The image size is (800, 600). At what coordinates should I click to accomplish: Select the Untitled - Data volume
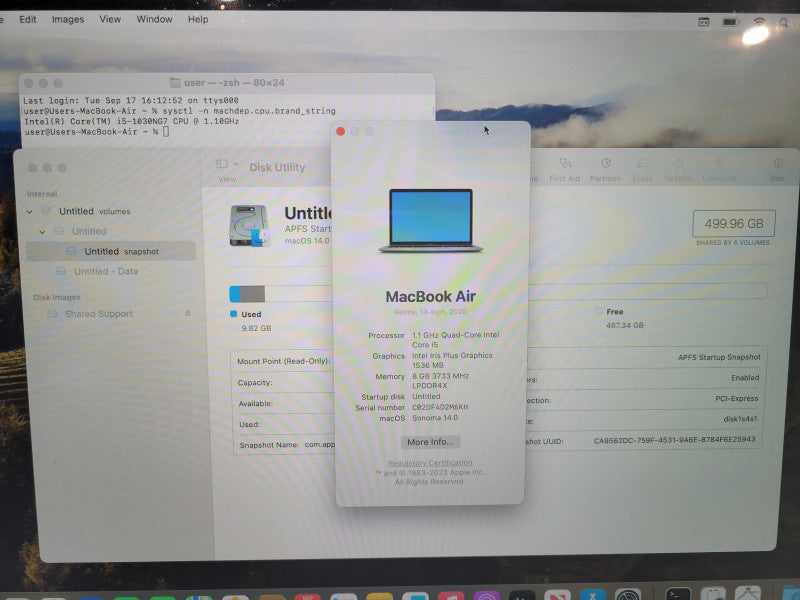point(106,271)
